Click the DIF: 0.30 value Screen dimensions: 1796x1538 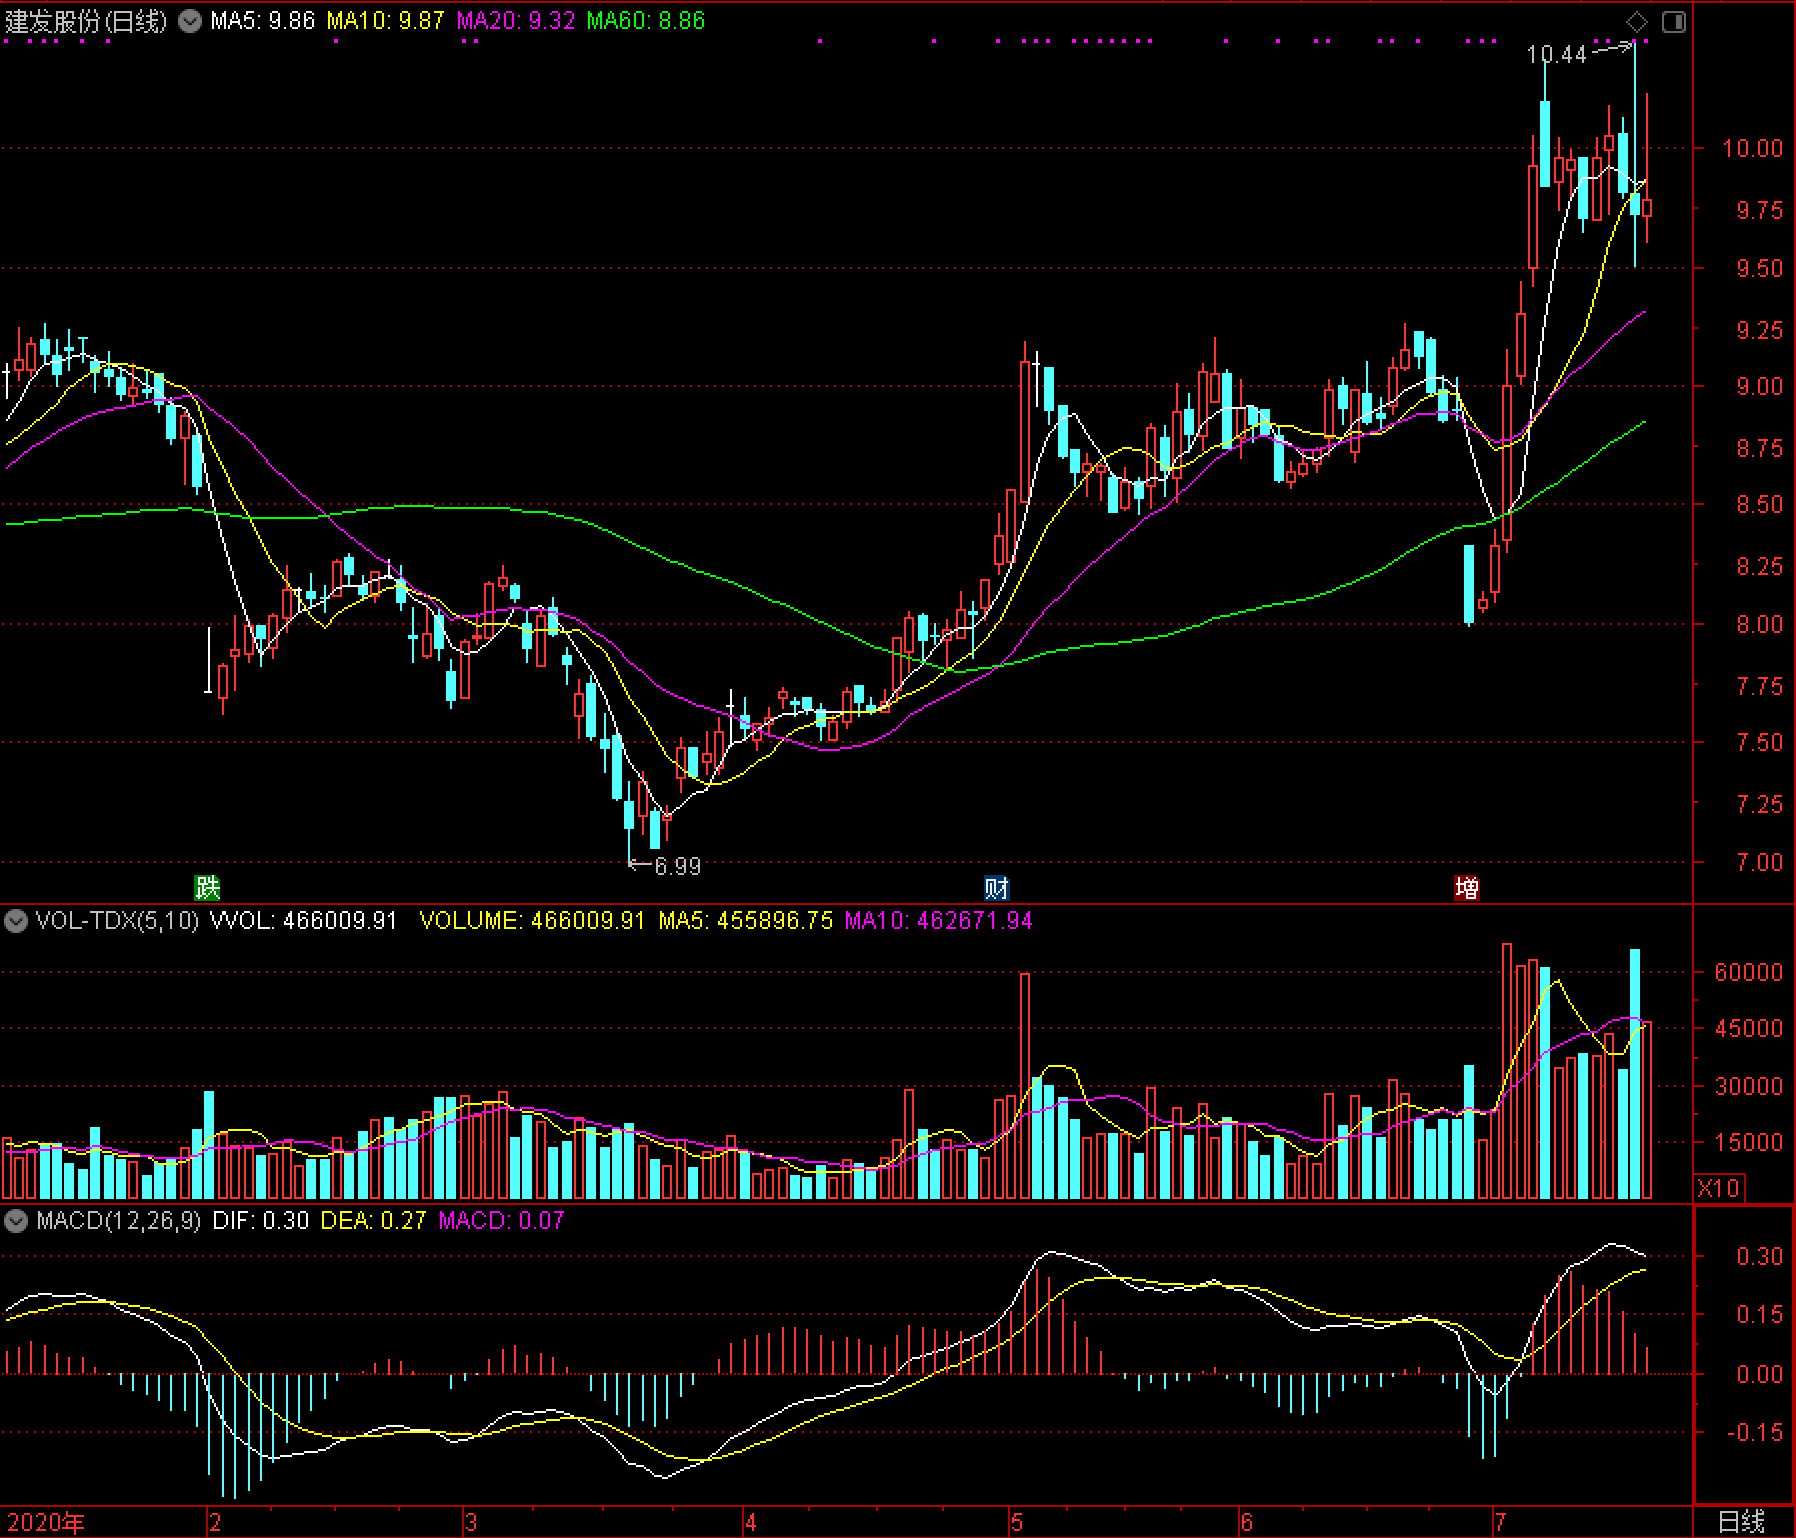click(x=260, y=1221)
